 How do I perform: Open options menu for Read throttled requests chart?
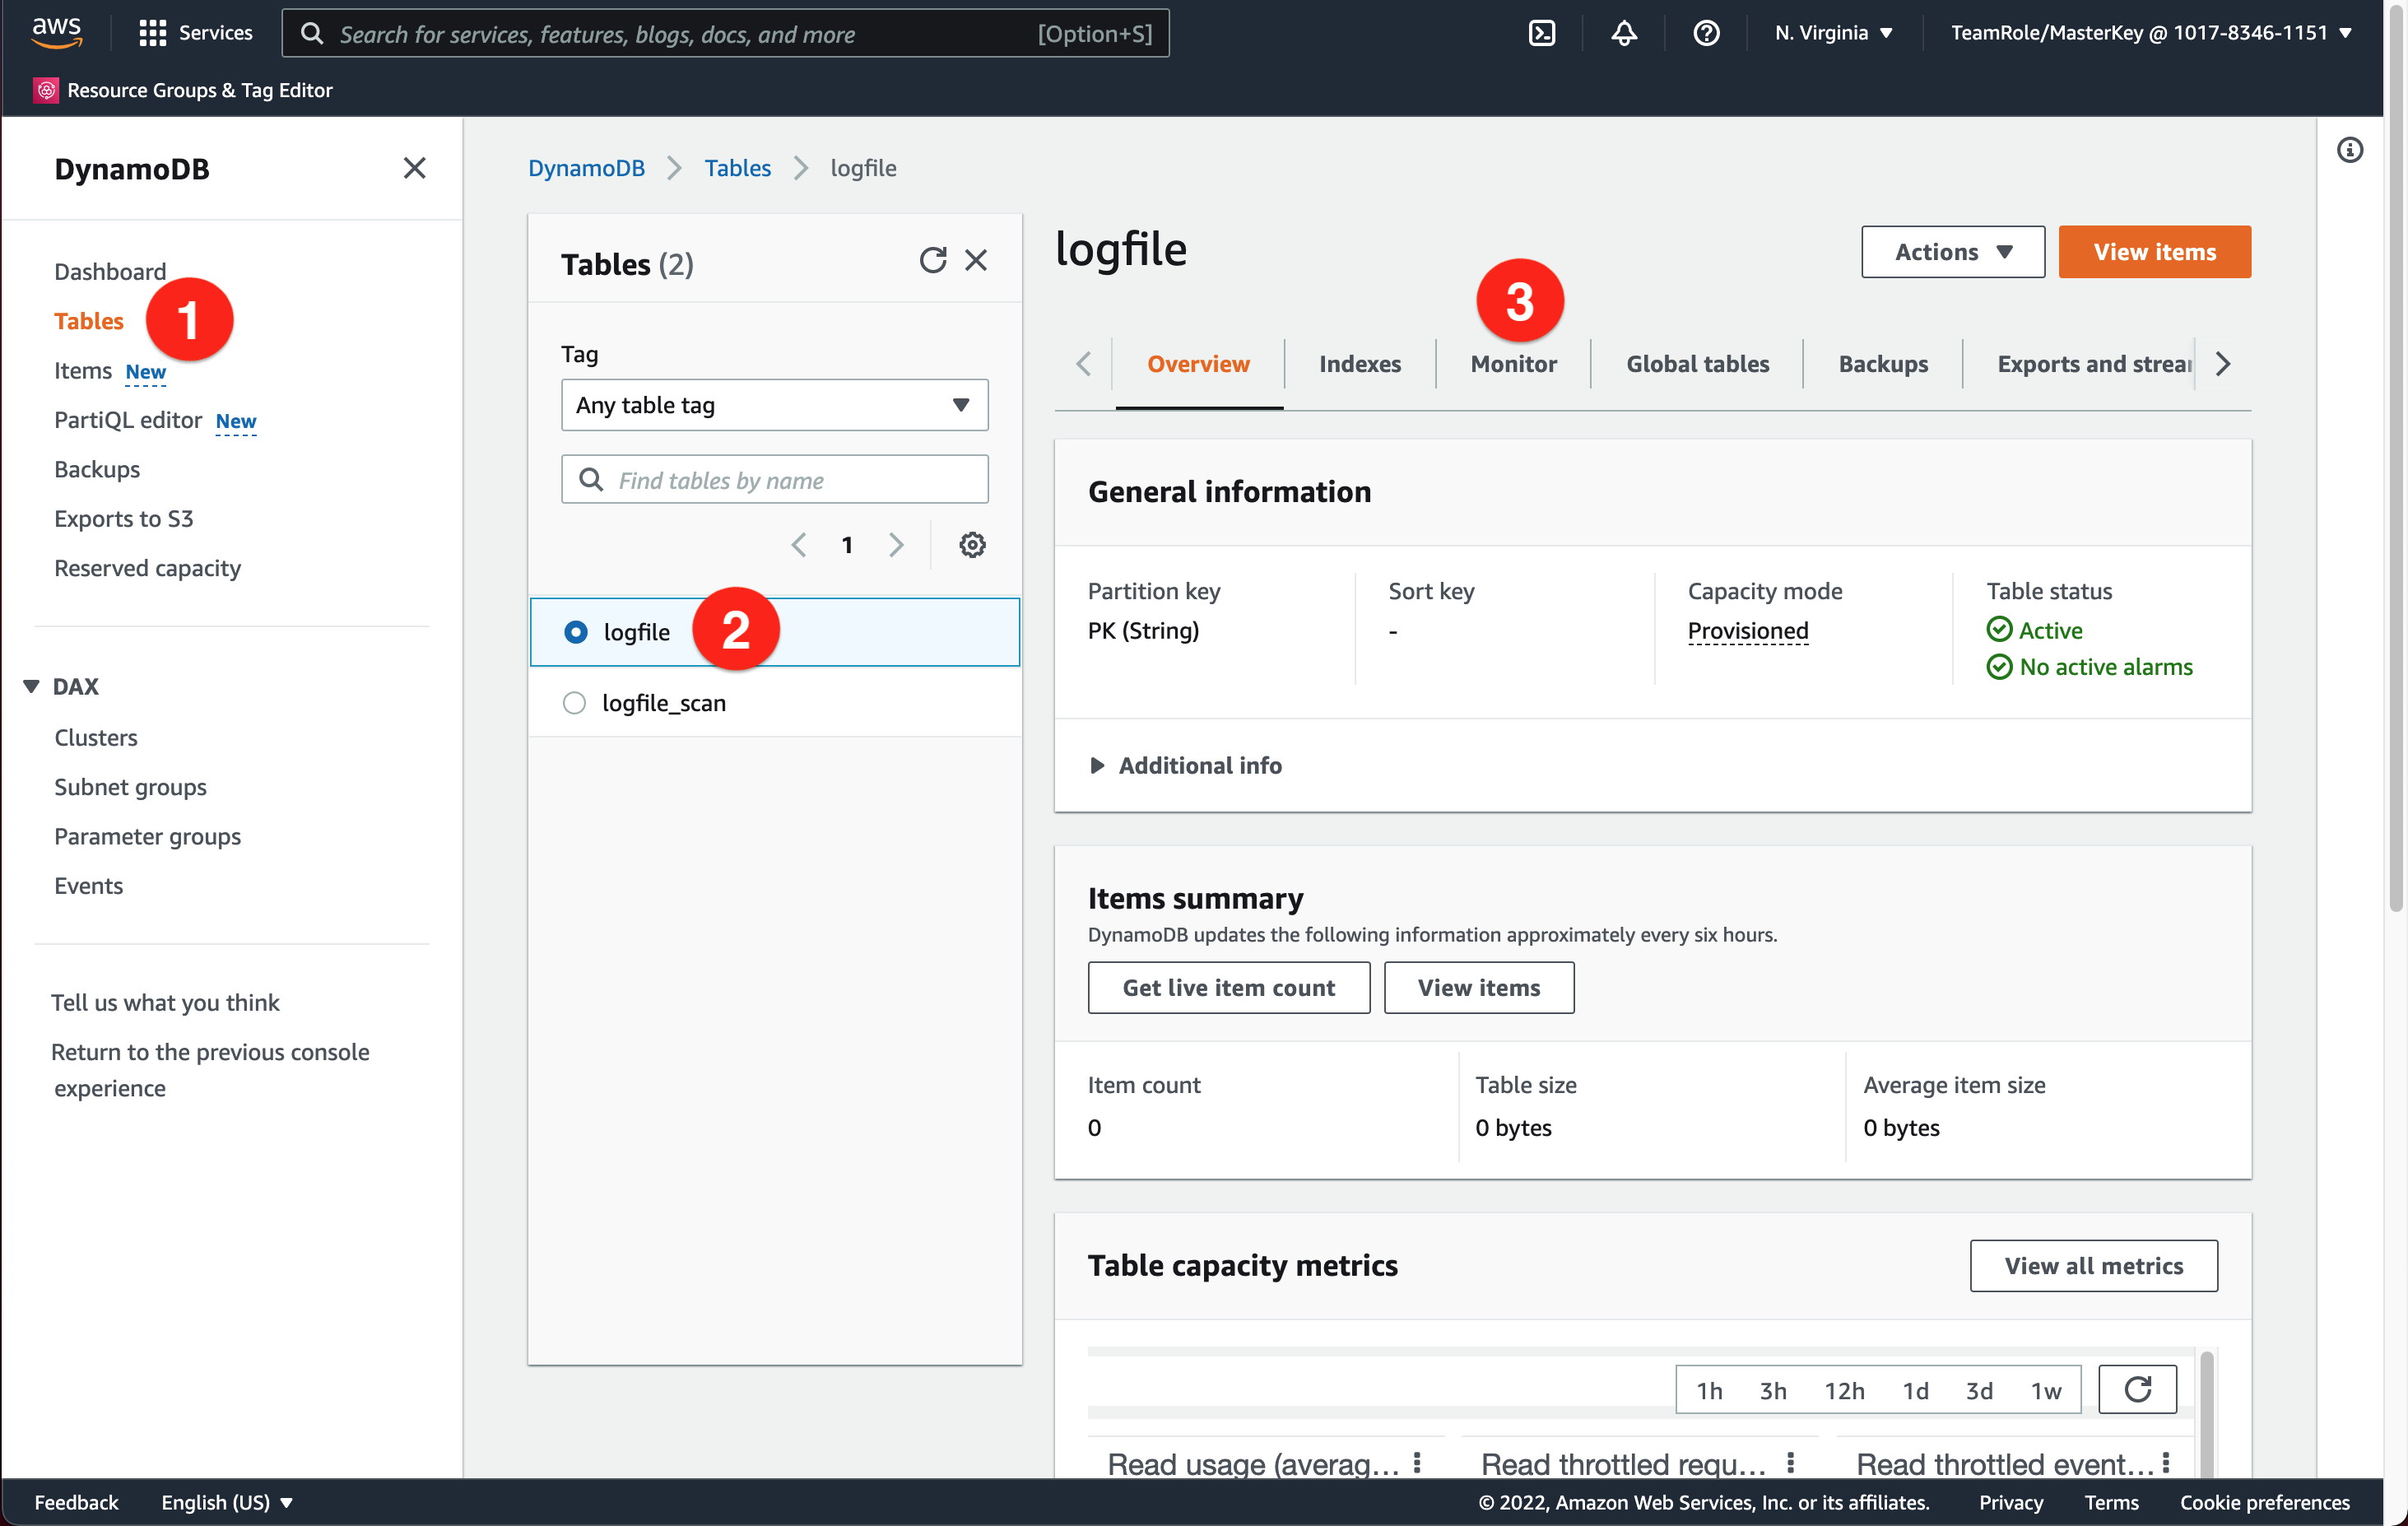[1791, 1463]
